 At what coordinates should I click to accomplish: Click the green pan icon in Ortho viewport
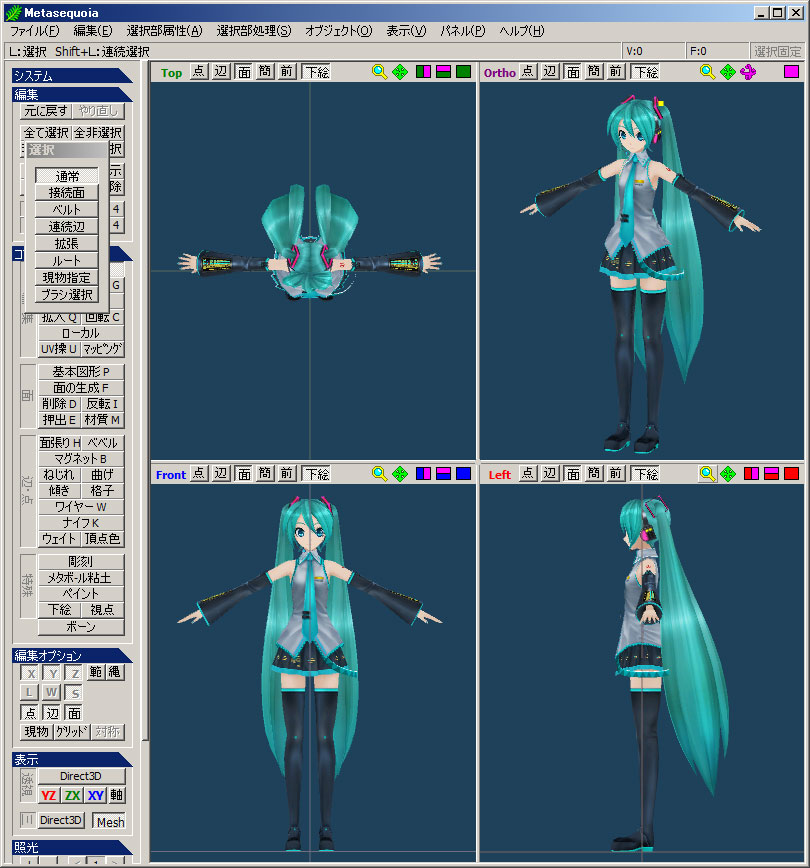tap(728, 72)
